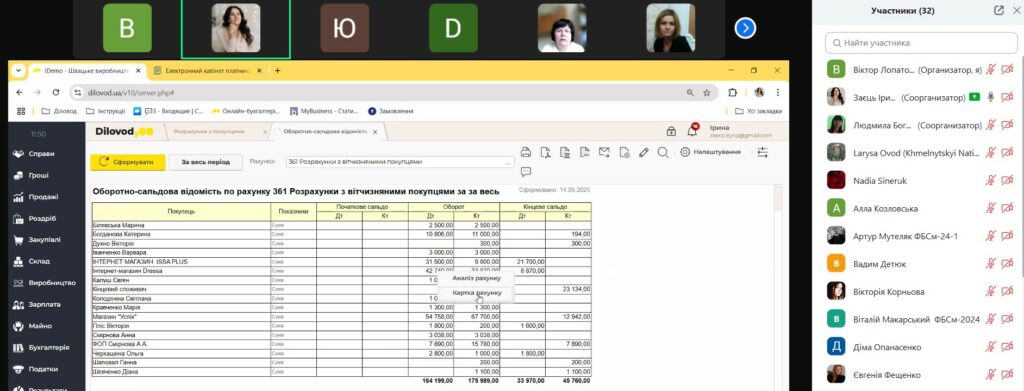Send report by email icon

click(604, 152)
